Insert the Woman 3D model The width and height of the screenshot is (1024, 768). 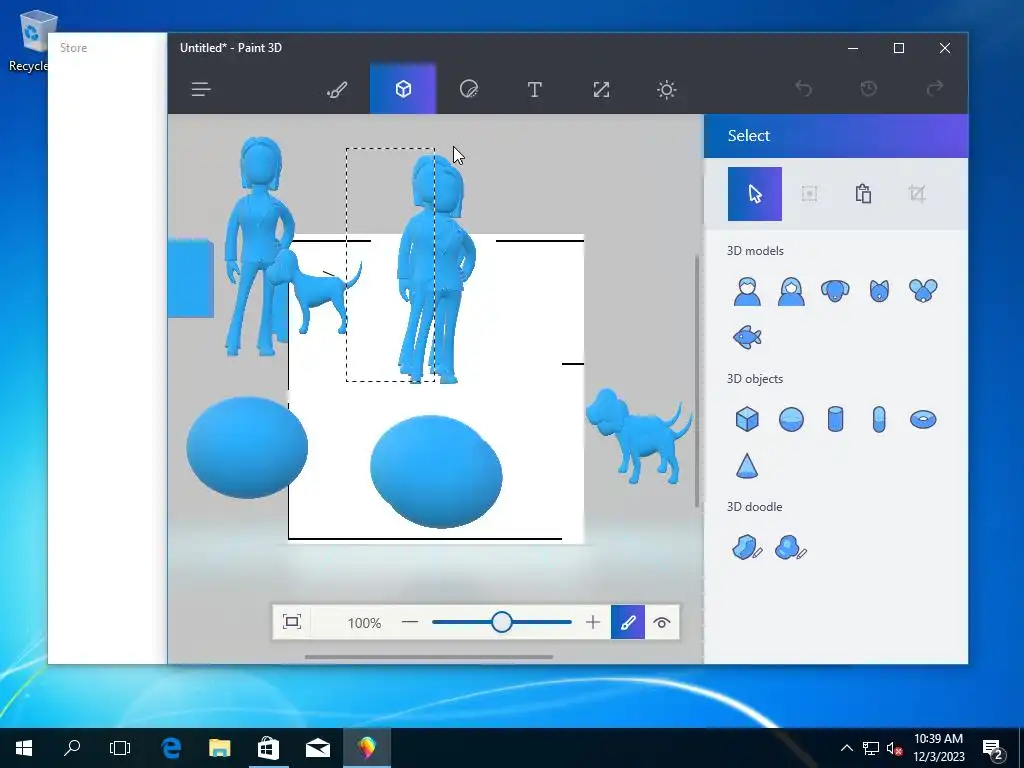[791, 291]
